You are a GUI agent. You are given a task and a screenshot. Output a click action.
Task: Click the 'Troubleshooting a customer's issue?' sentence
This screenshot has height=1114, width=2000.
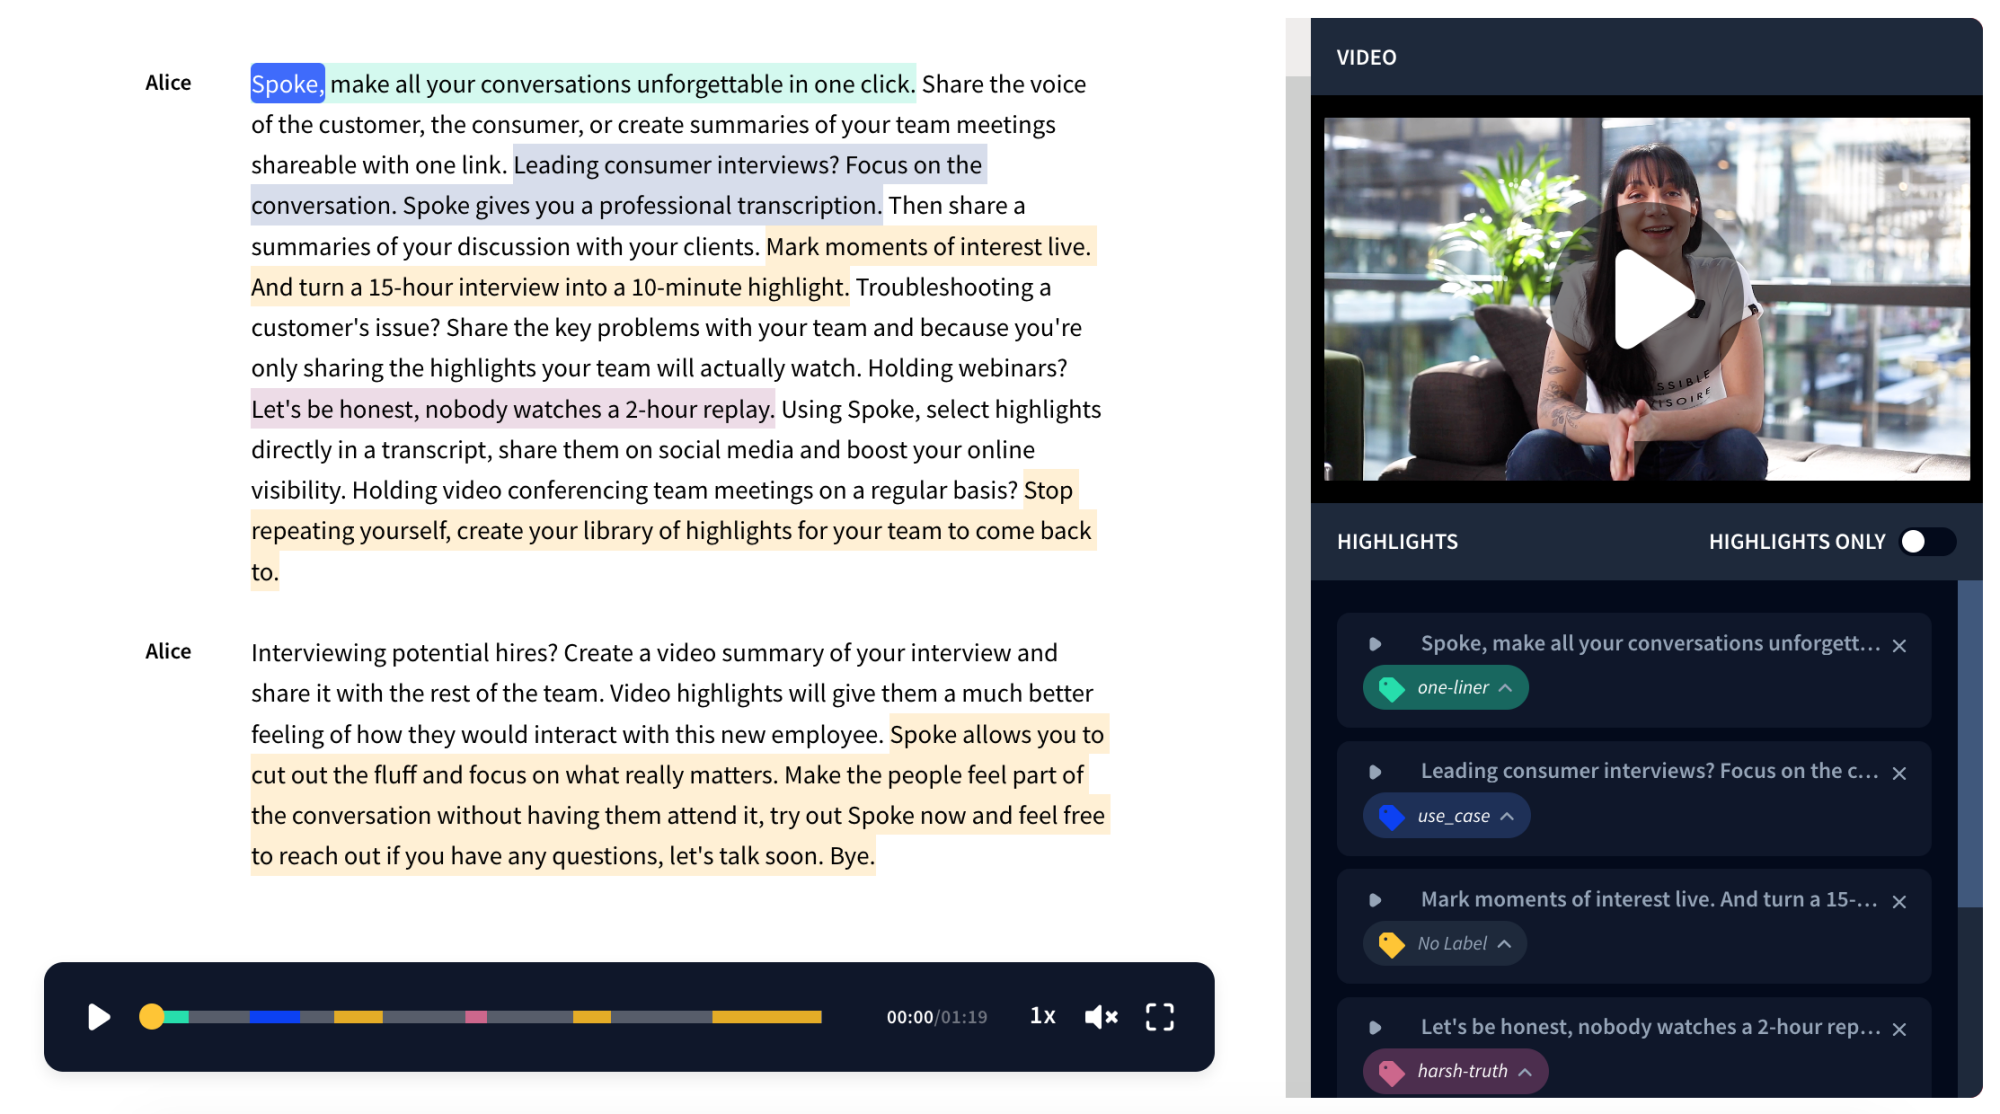(650, 307)
